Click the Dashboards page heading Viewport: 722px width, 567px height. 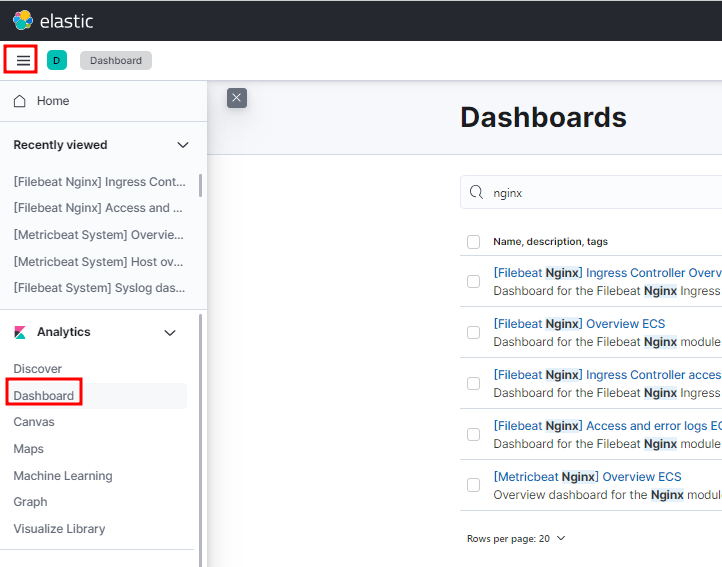click(x=543, y=117)
